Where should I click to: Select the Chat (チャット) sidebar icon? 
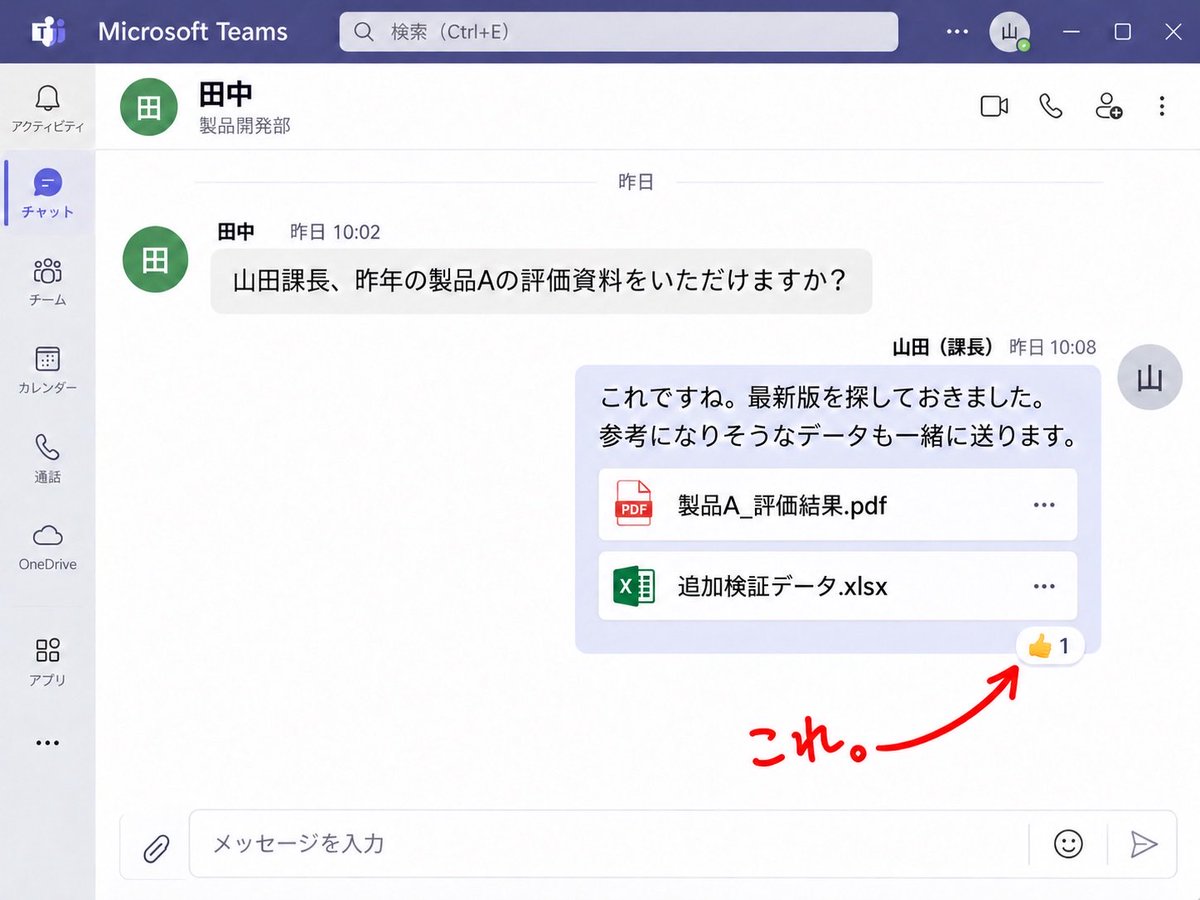pyautogui.click(x=47, y=183)
